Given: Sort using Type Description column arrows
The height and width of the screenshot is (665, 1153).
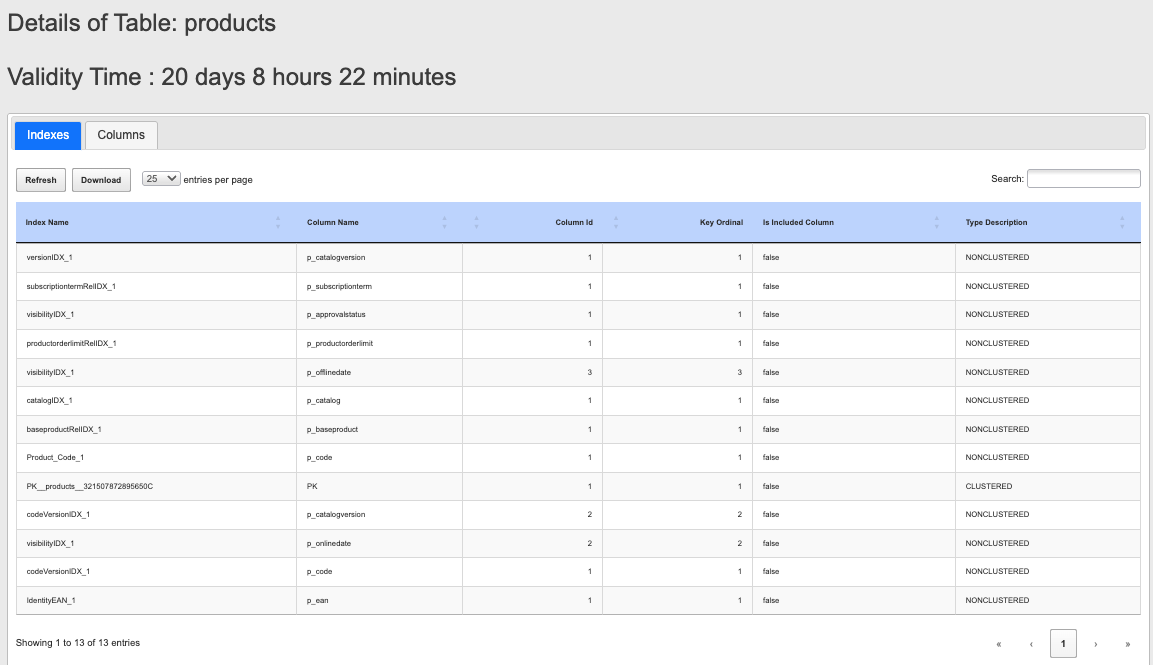Looking at the screenshot, I should pos(1122,222).
